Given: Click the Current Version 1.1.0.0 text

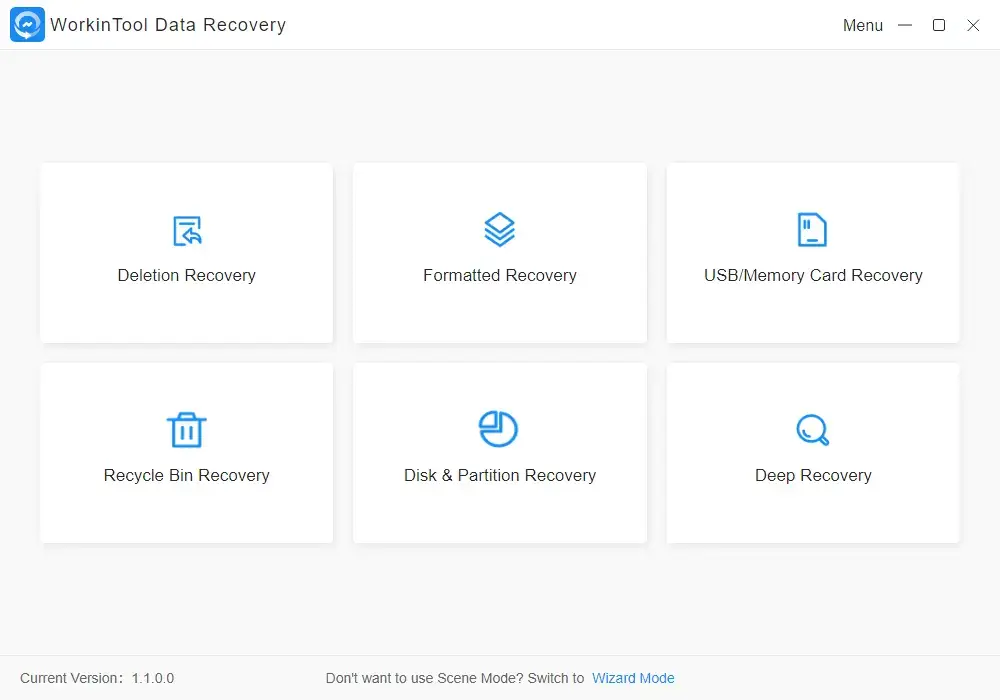Looking at the screenshot, I should [x=97, y=678].
